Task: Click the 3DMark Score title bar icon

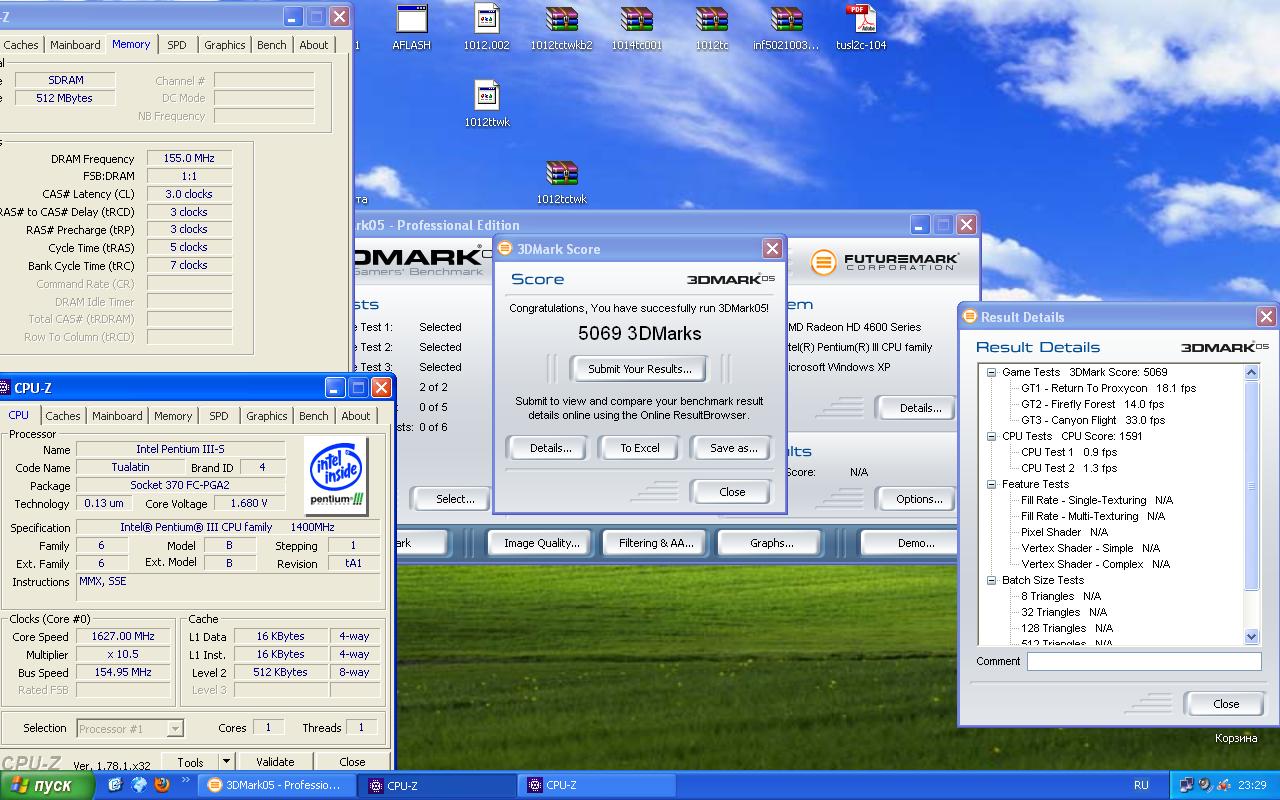Action: [505, 249]
